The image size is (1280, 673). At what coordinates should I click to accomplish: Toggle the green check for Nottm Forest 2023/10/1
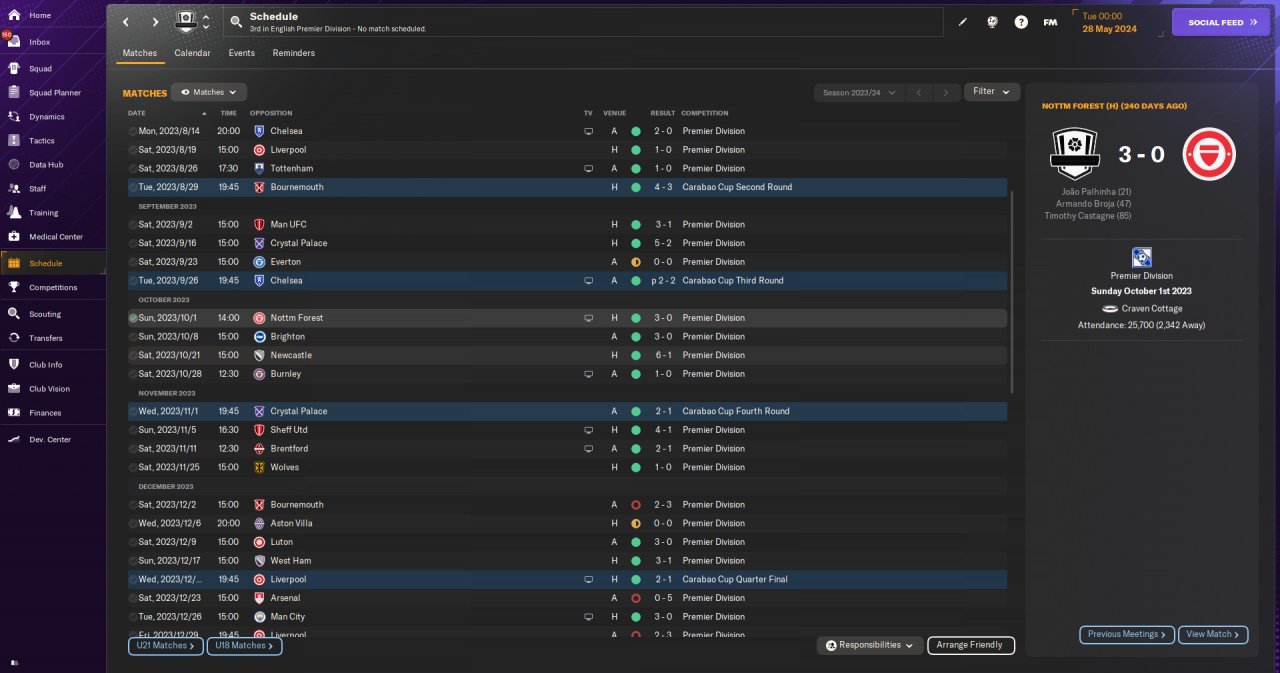tap(133, 318)
